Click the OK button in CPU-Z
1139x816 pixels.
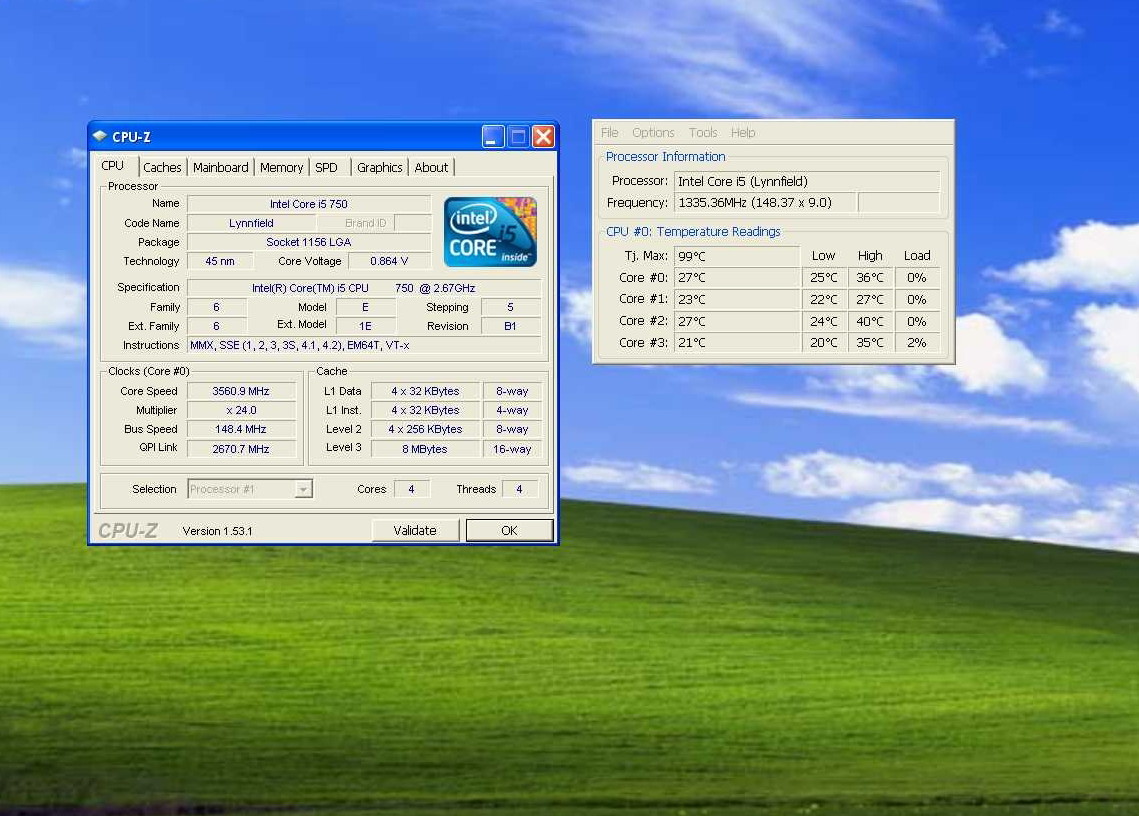[509, 530]
